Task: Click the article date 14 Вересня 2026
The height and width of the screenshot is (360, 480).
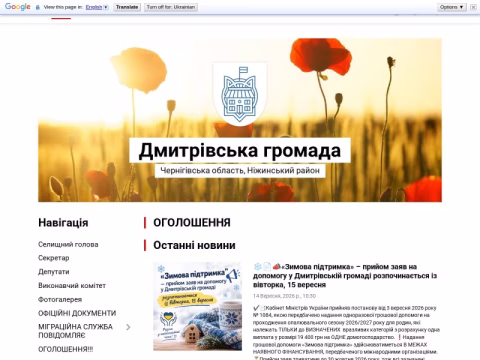Action: click(284, 296)
